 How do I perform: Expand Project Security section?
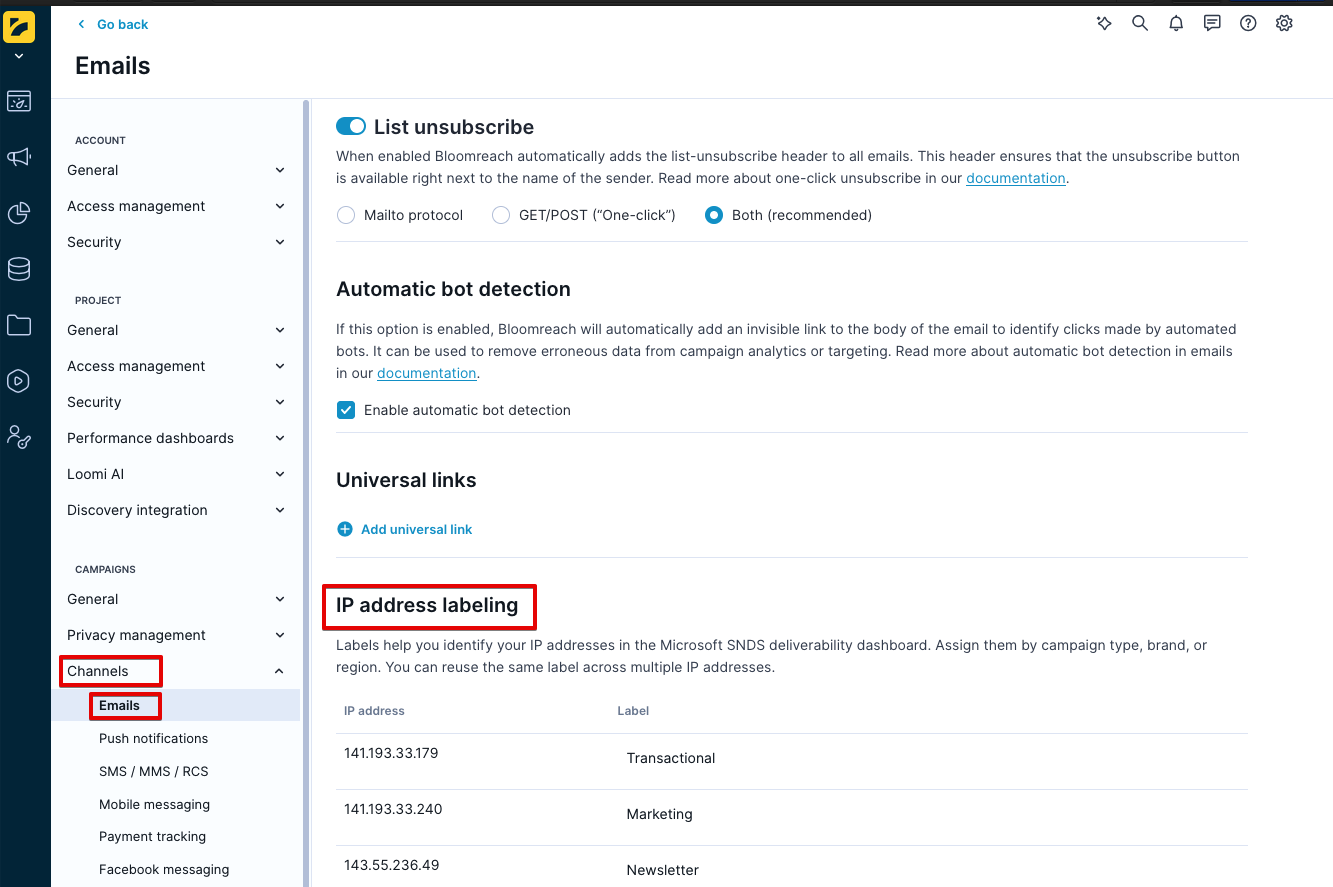176,402
